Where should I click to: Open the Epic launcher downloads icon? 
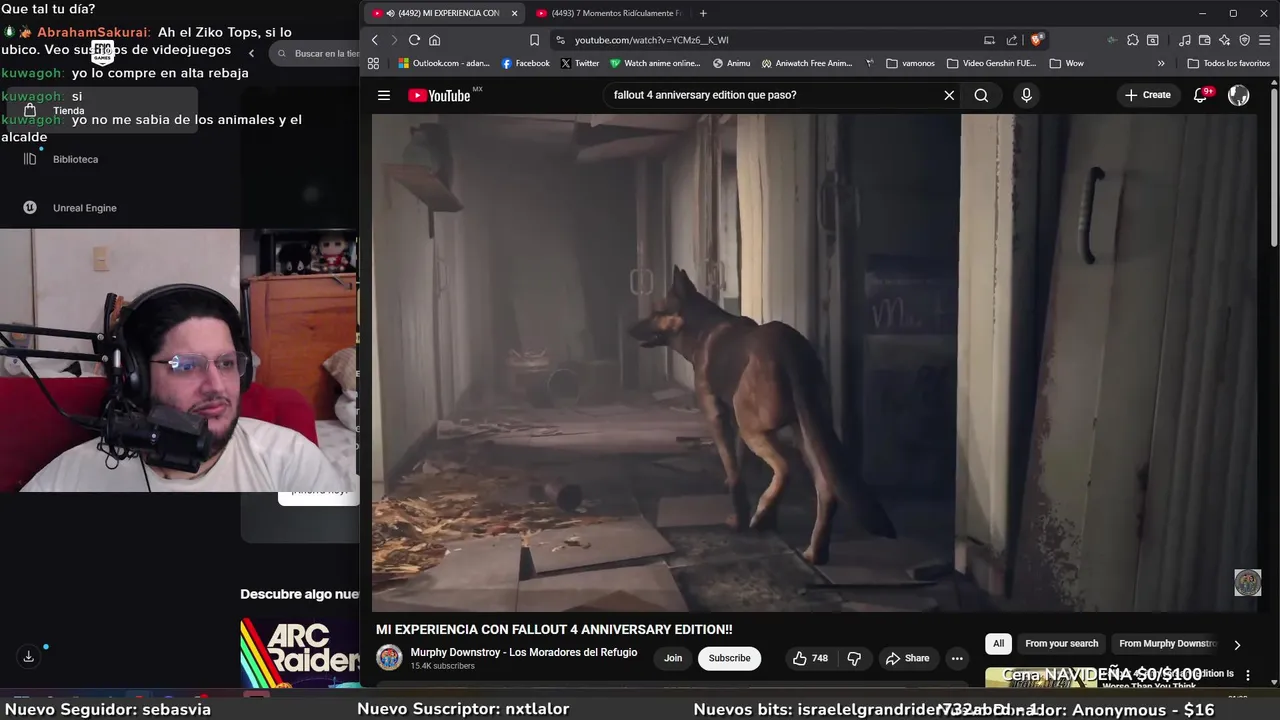(28, 656)
